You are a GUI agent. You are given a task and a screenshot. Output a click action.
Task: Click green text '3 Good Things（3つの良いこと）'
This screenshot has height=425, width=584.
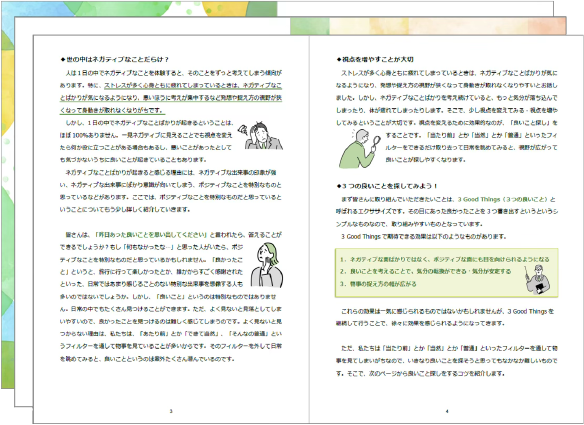[503, 199]
